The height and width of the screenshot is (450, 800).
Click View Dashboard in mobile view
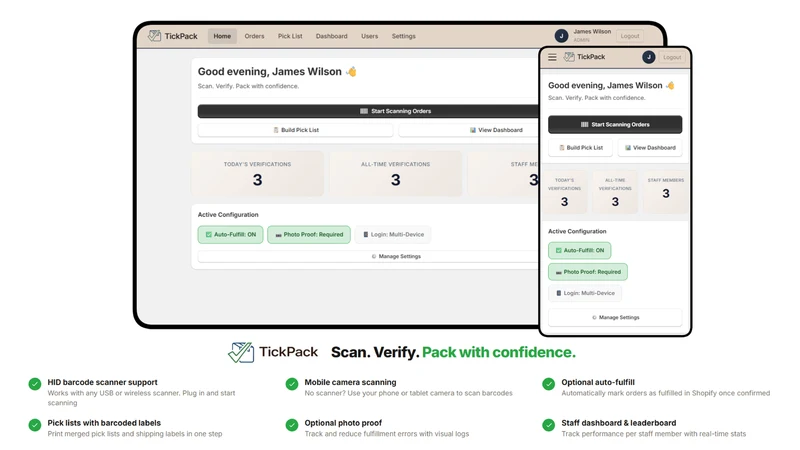650,147
